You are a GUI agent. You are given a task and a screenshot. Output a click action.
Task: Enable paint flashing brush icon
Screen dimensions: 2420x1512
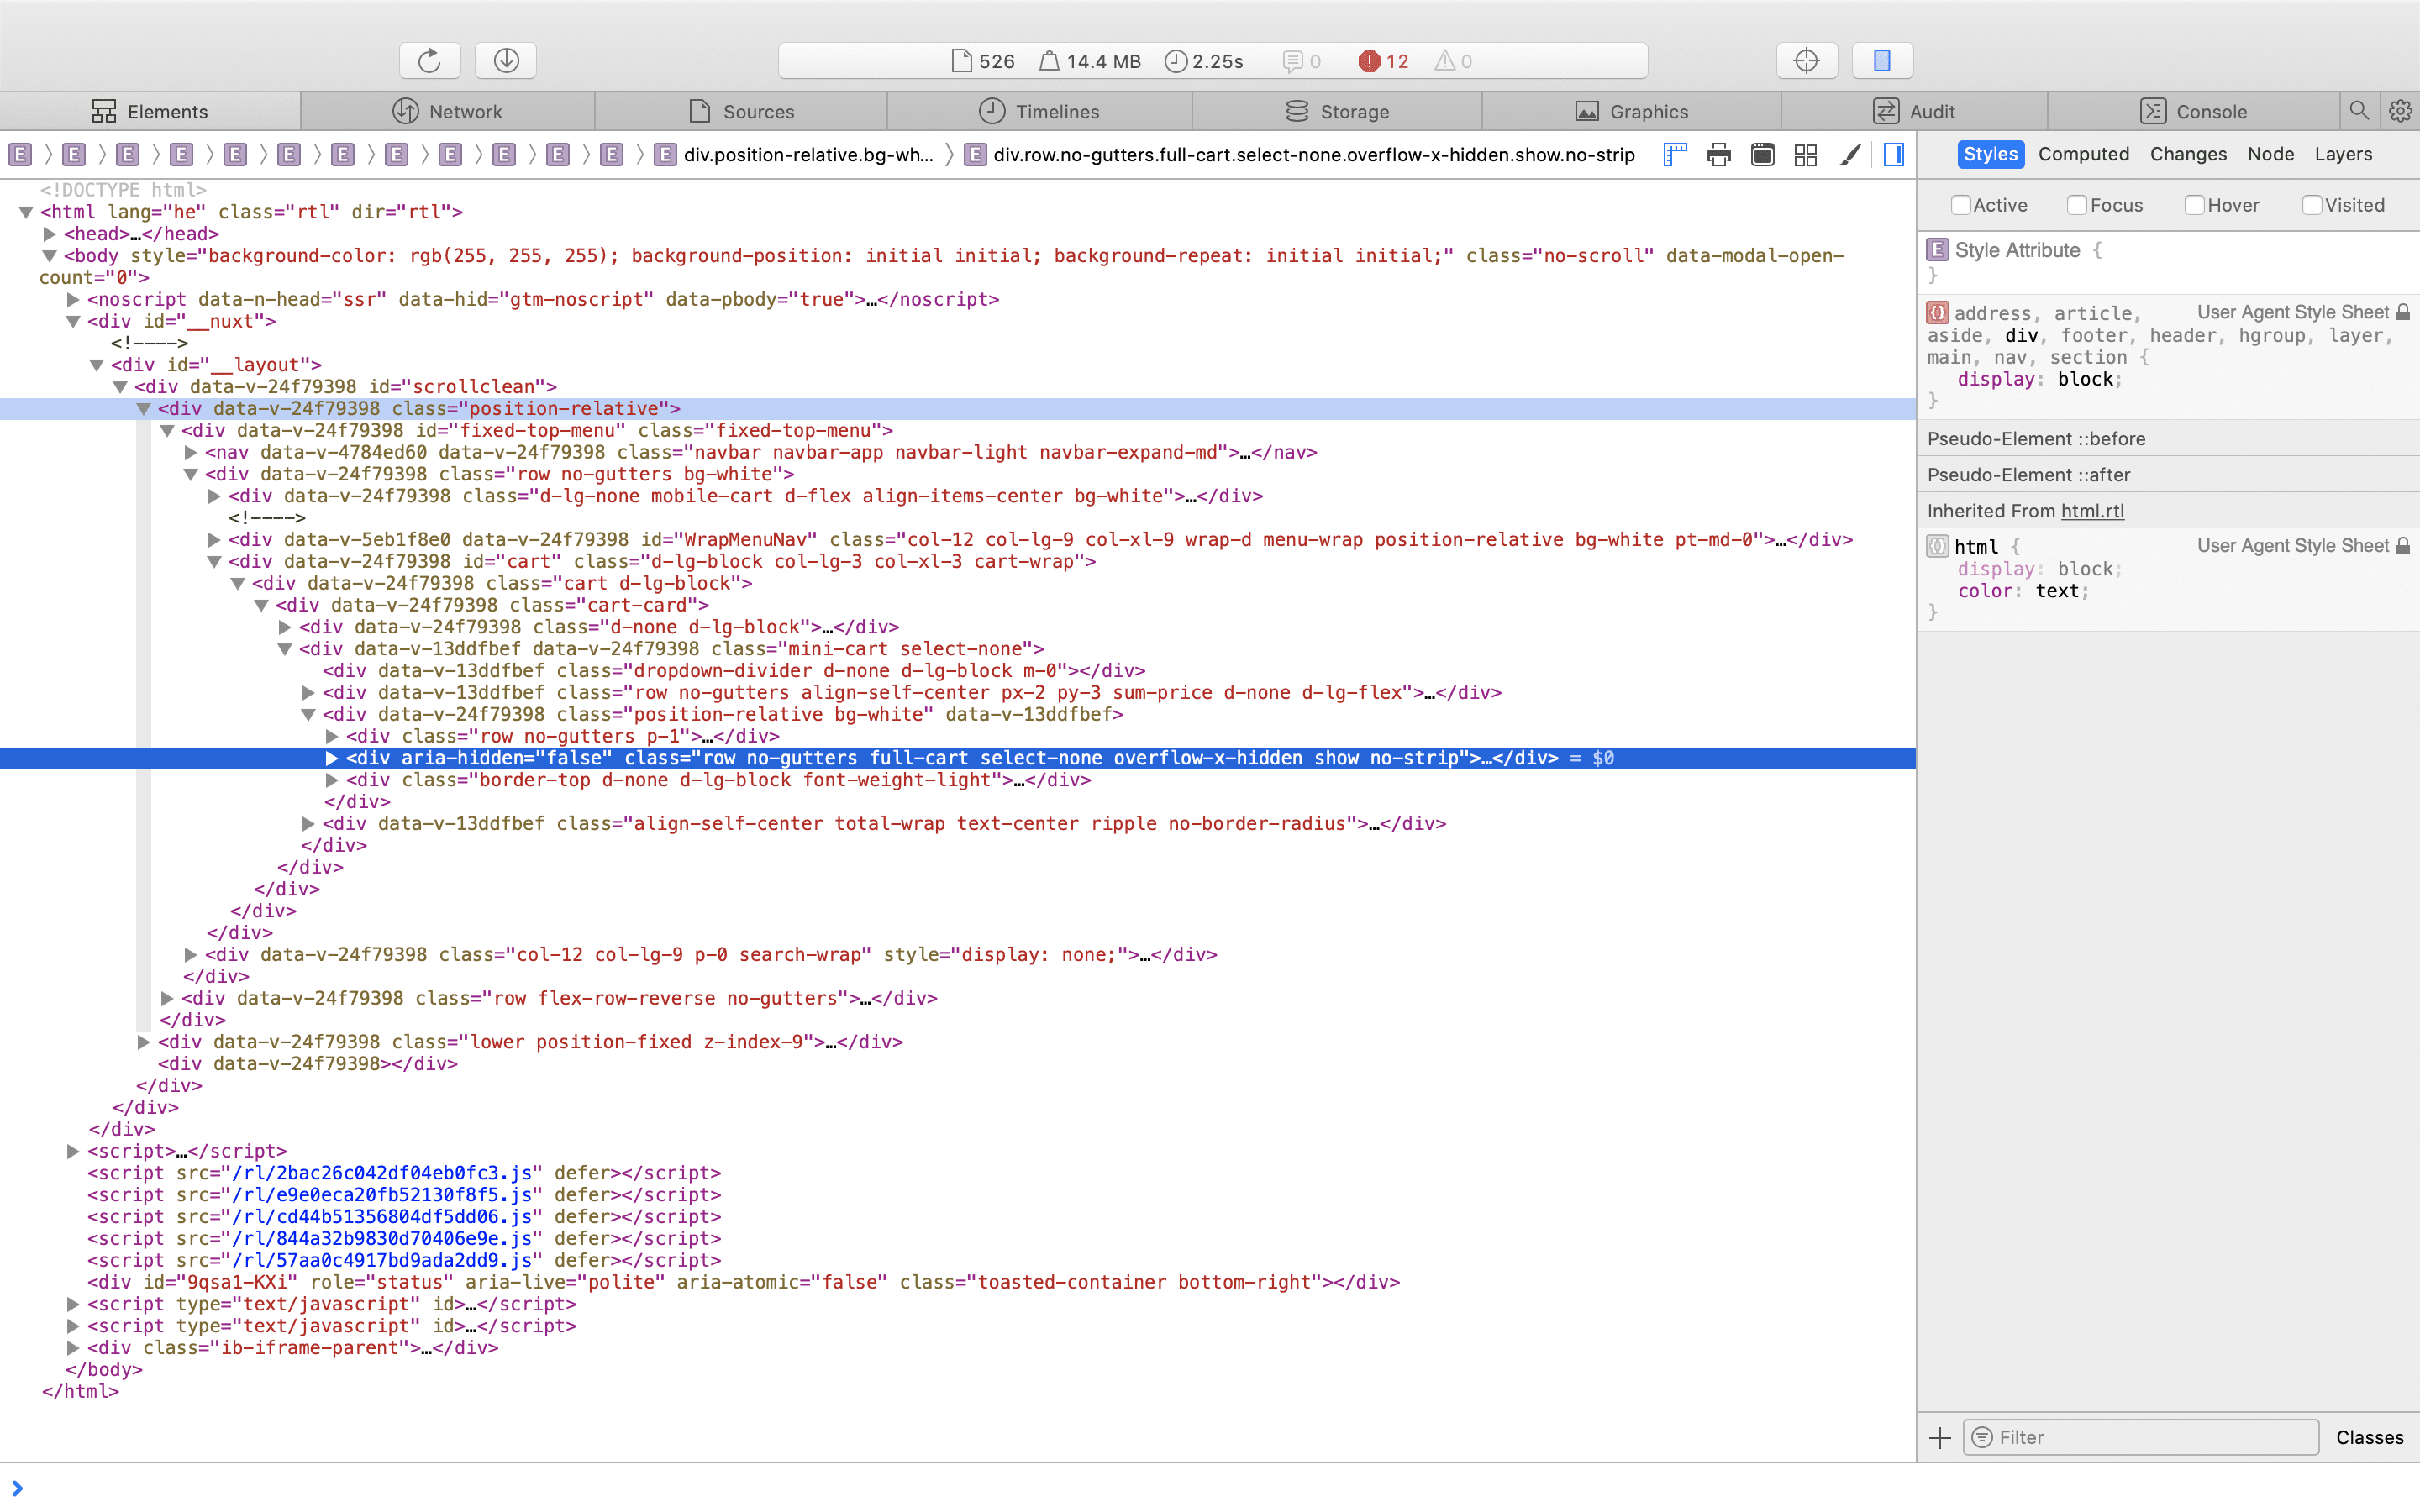[1850, 155]
